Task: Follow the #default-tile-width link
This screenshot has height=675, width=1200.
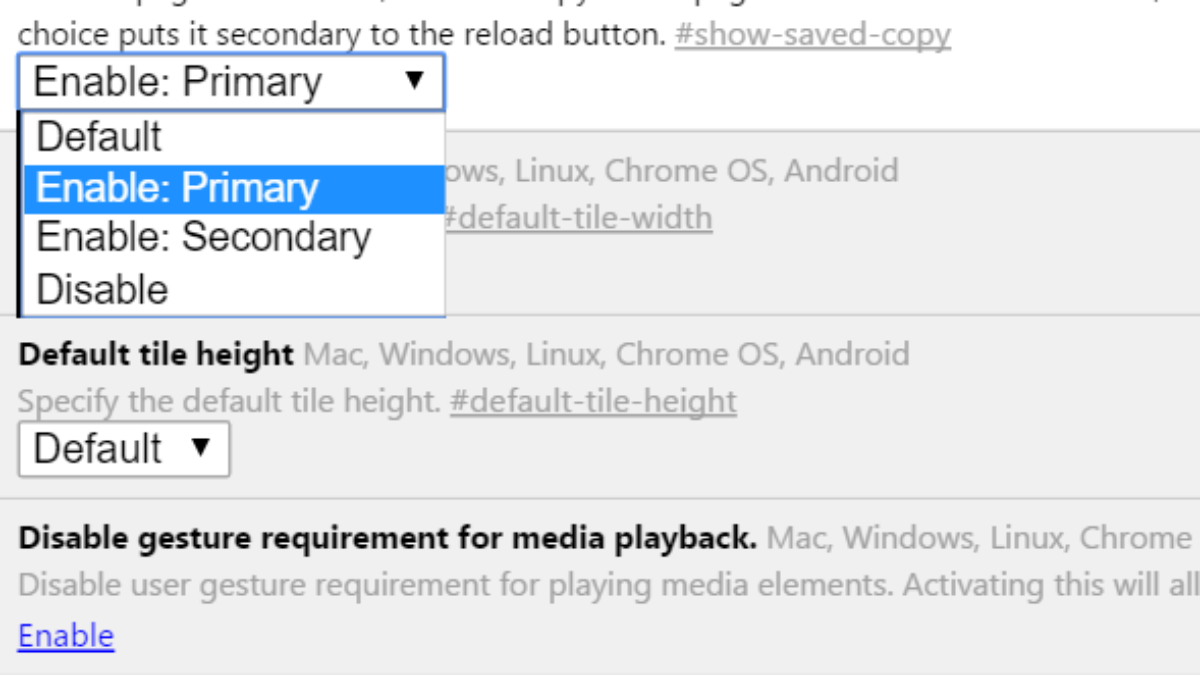Action: pos(577,217)
